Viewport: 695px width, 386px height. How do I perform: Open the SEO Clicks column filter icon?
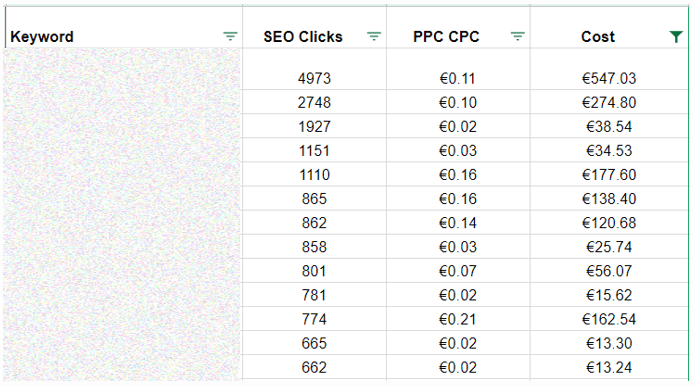pos(374,36)
